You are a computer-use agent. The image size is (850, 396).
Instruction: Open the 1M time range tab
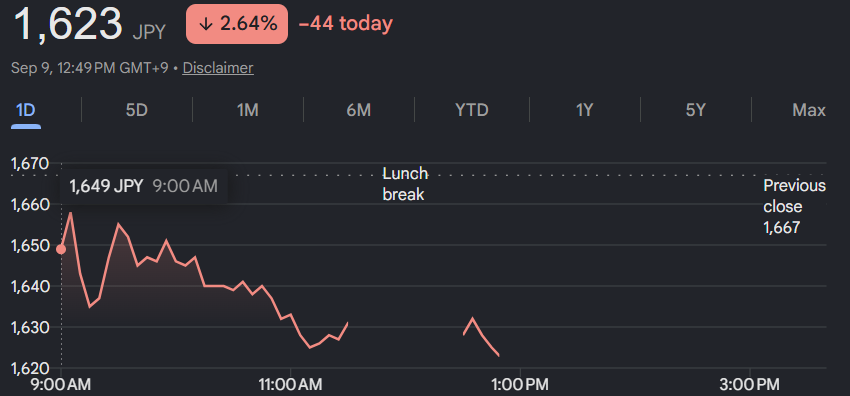coord(247,111)
